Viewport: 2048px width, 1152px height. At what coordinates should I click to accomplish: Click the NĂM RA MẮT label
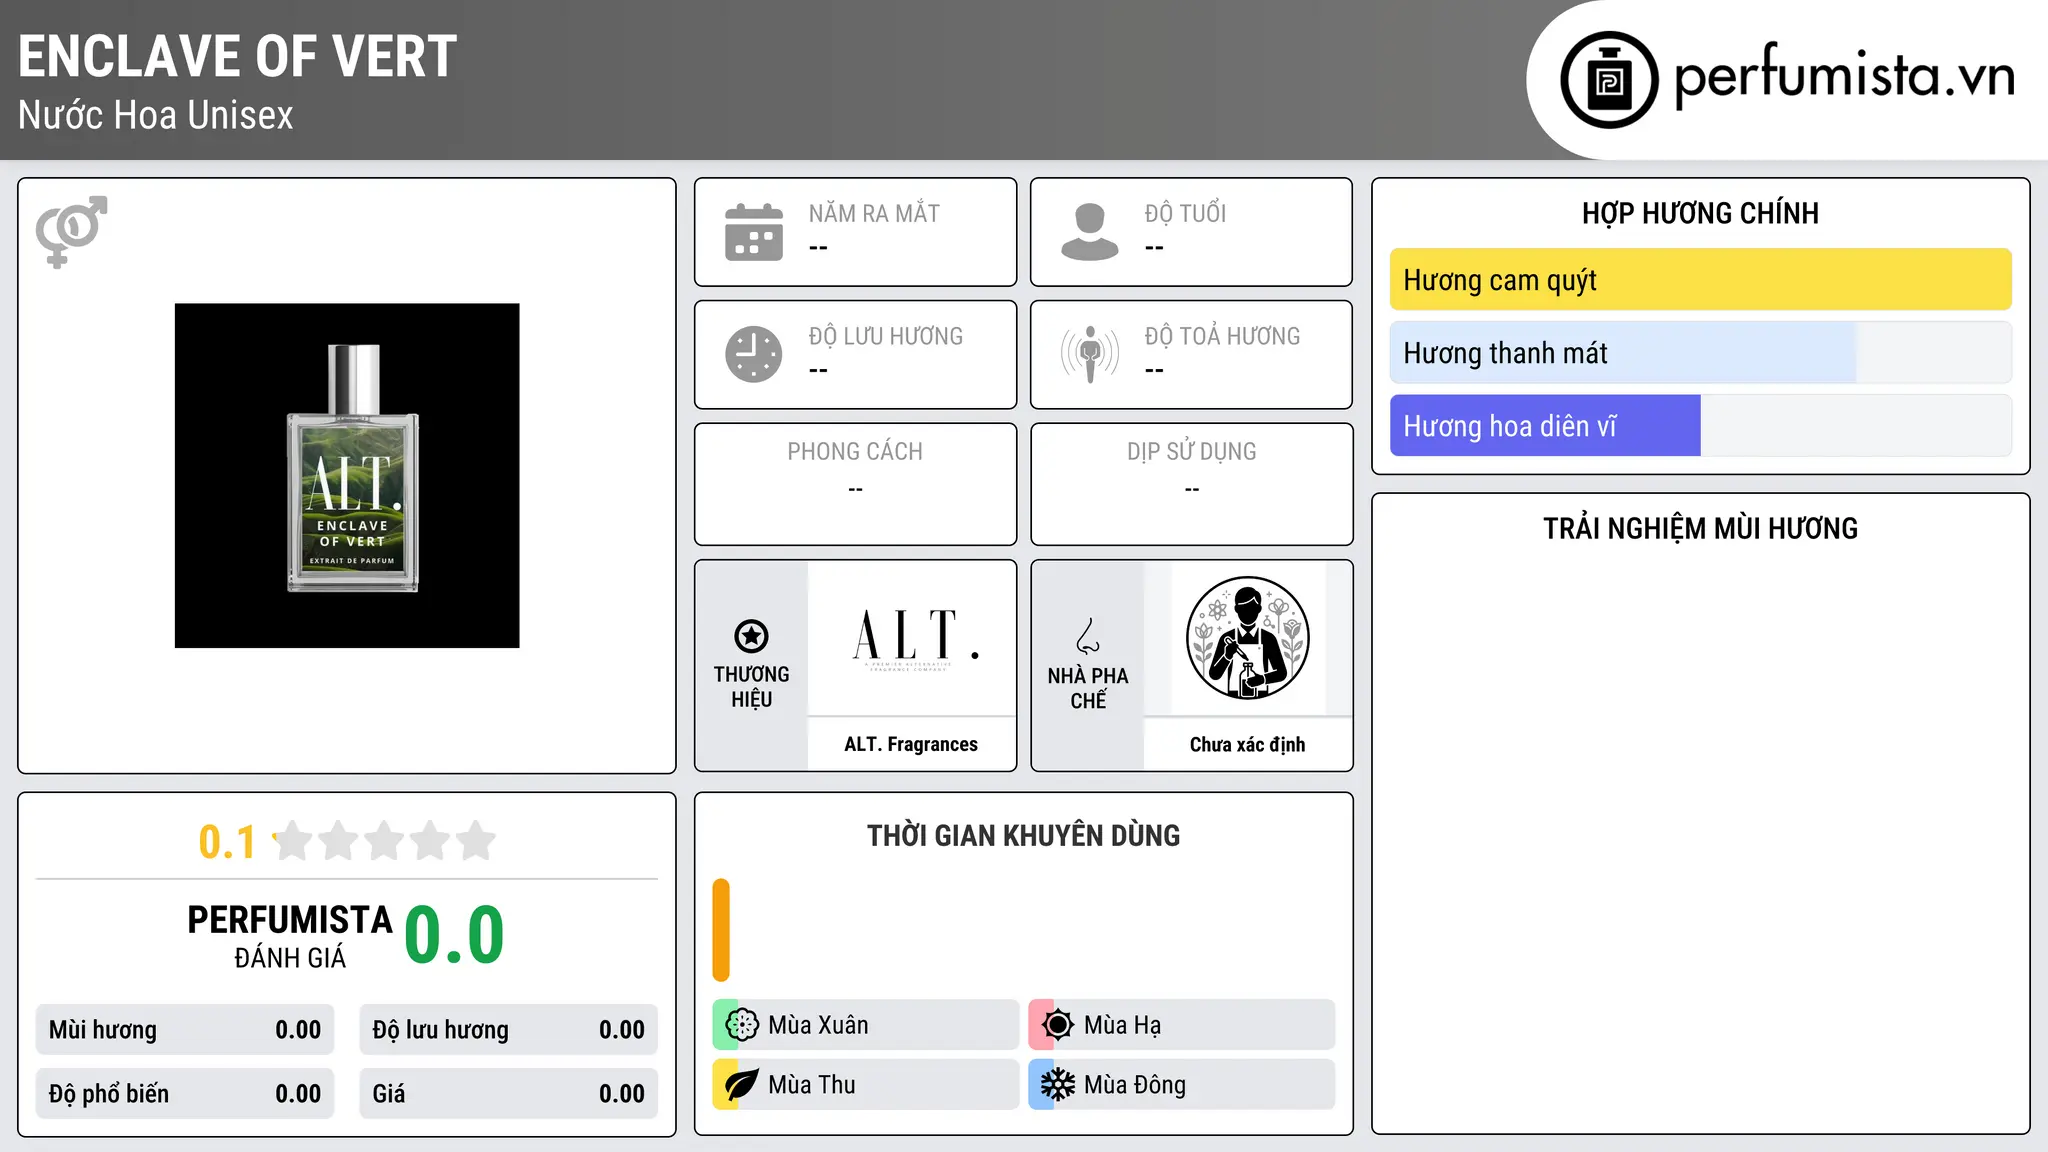874,213
